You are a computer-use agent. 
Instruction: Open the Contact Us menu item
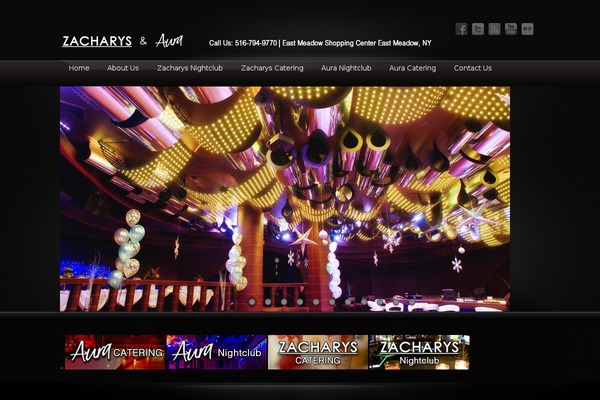(473, 68)
